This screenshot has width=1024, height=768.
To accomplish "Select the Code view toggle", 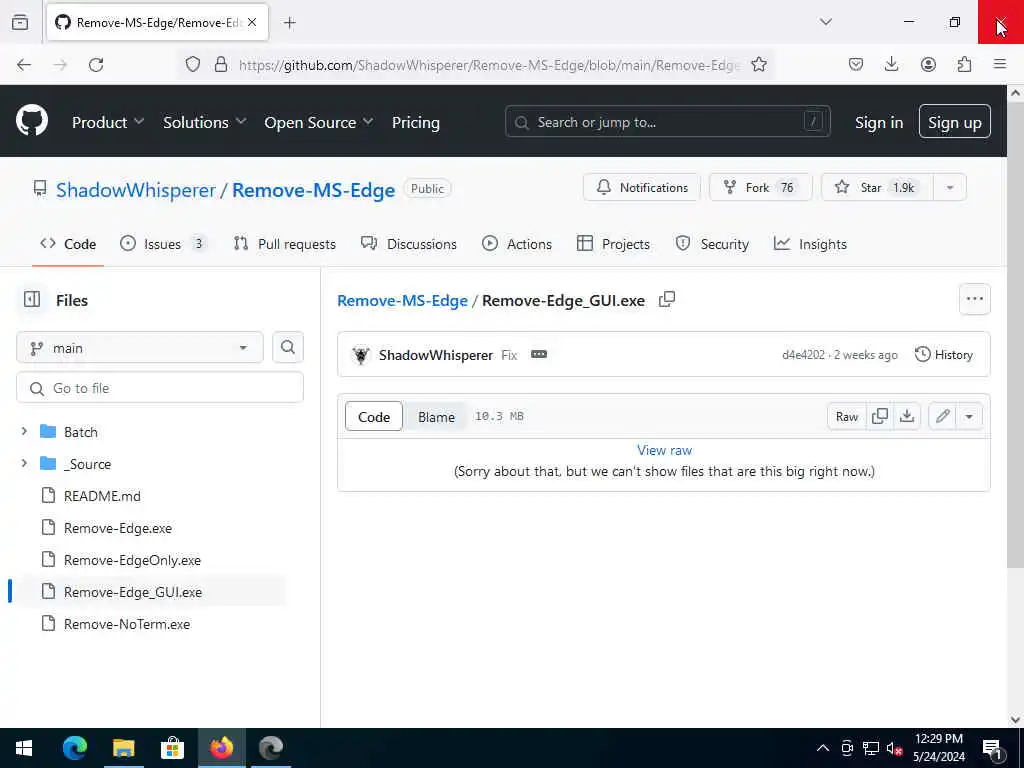I will click(x=374, y=417).
